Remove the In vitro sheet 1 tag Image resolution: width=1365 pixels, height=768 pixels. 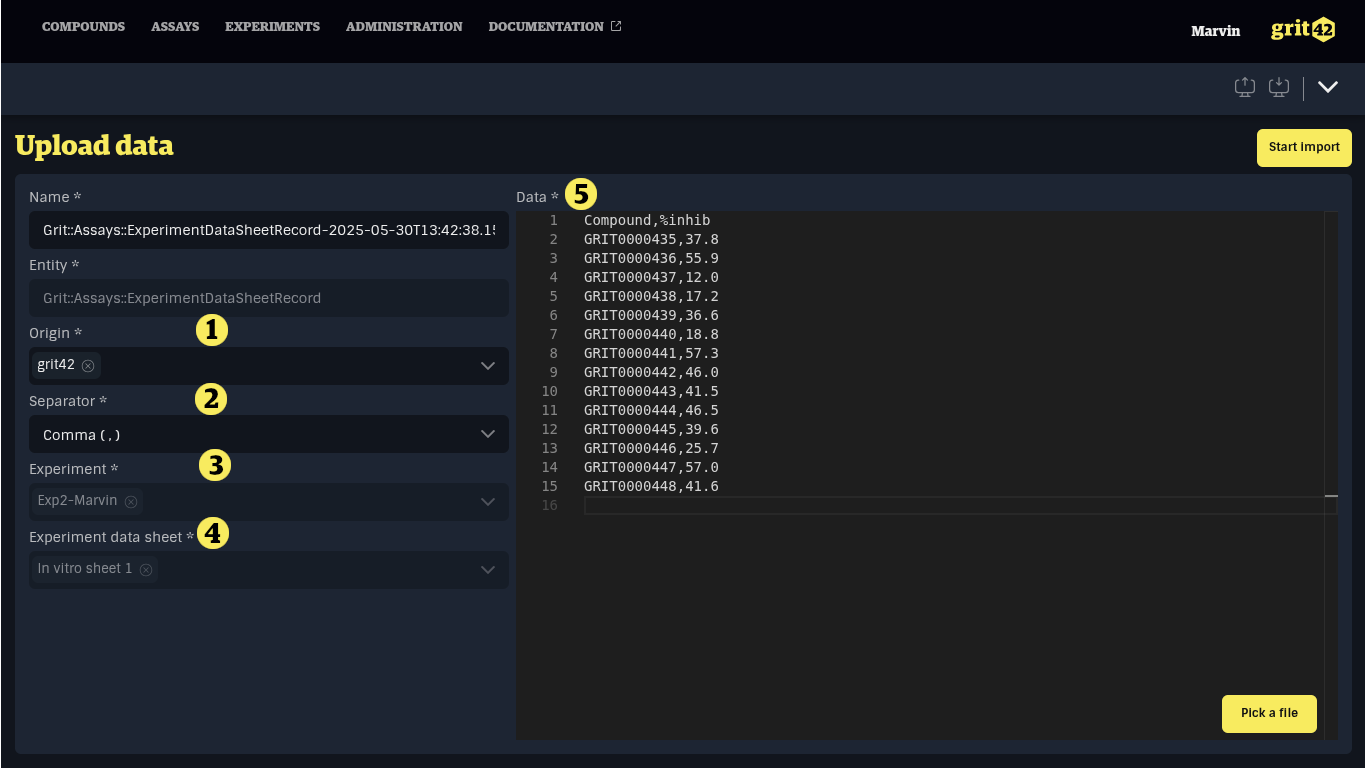pyautogui.click(x=146, y=569)
